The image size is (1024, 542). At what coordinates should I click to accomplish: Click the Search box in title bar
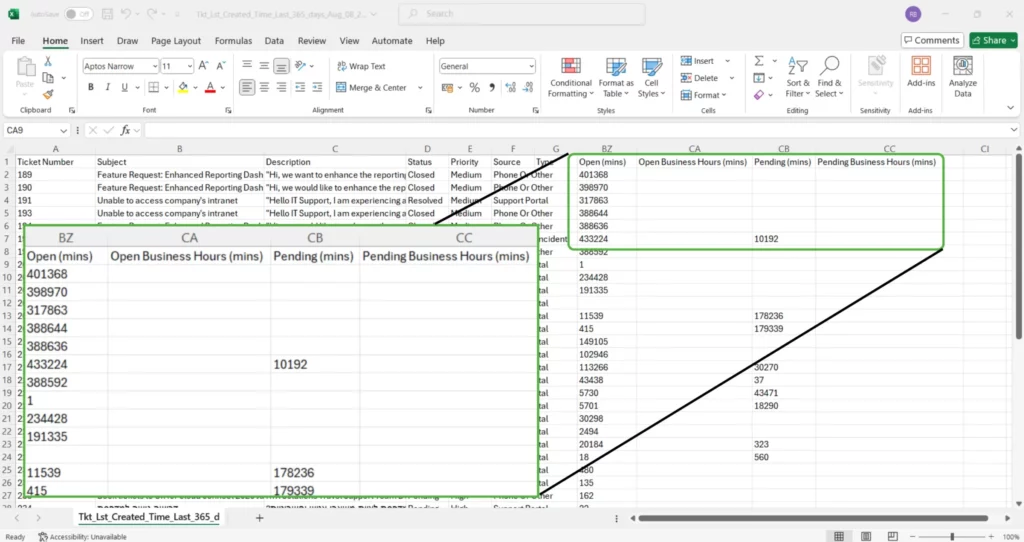(x=522, y=14)
